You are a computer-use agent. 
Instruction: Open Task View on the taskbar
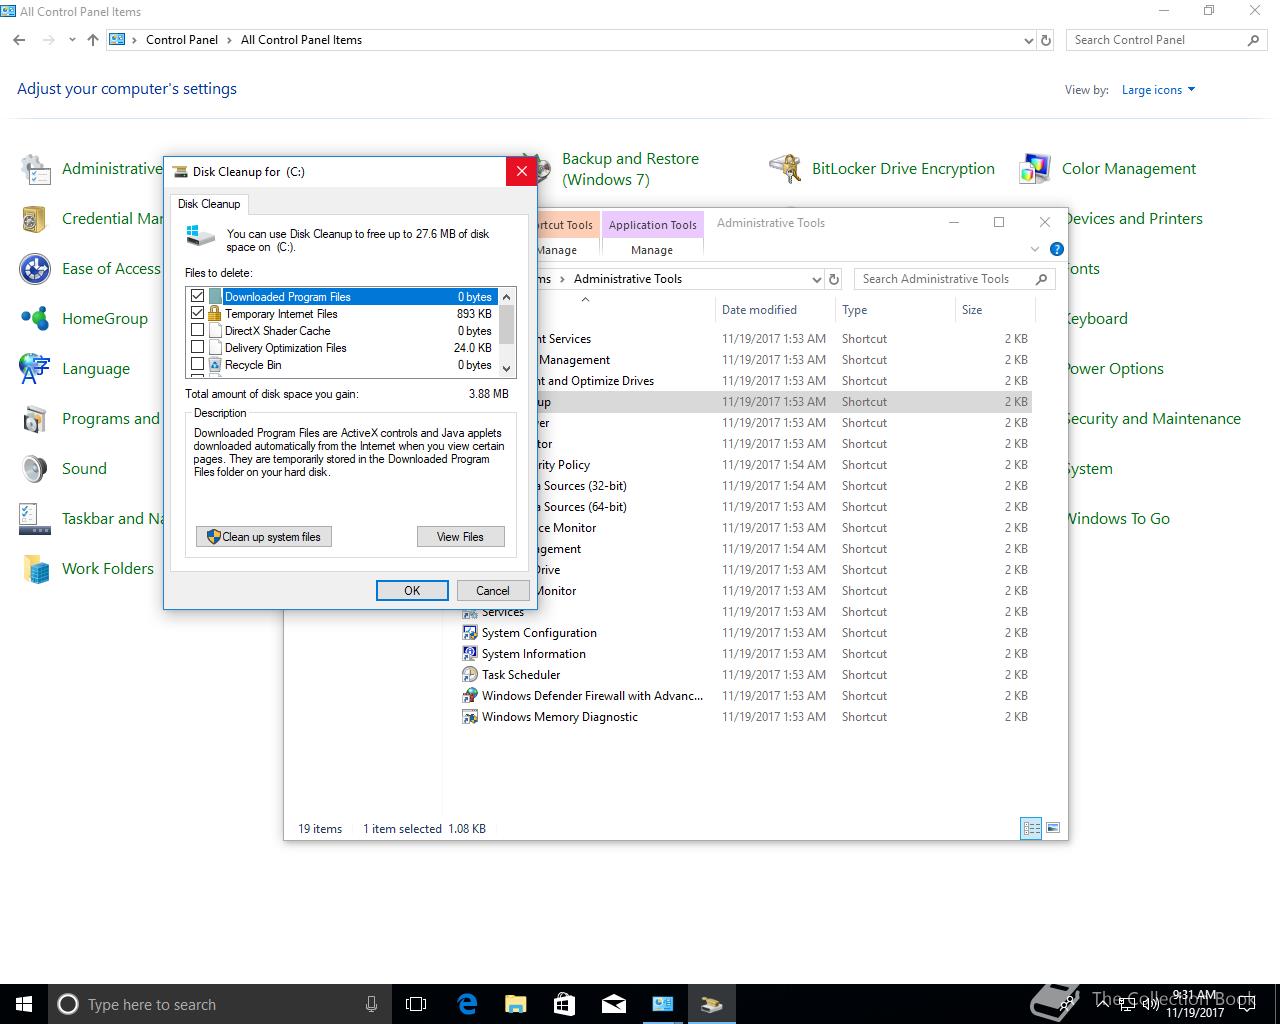(416, 1004)
